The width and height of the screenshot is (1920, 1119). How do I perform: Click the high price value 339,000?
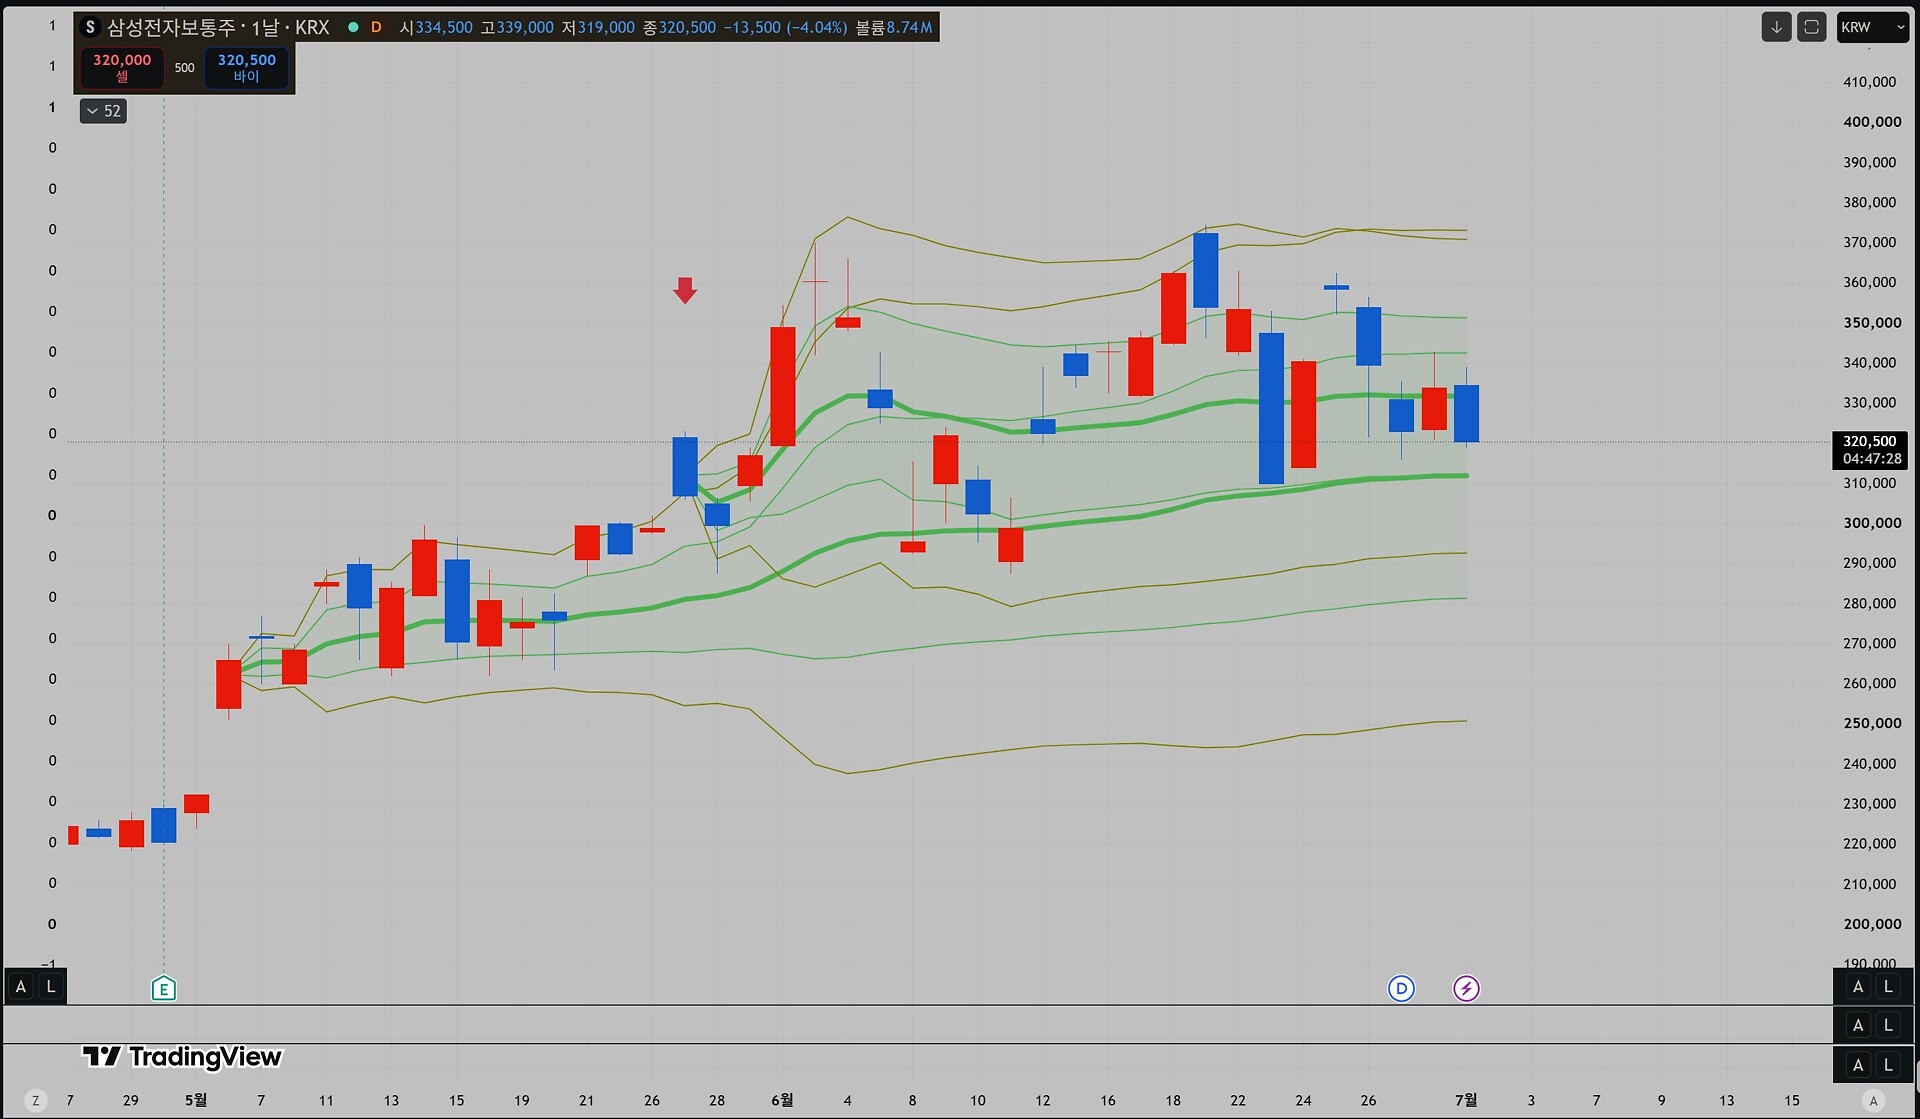[525, 27]
